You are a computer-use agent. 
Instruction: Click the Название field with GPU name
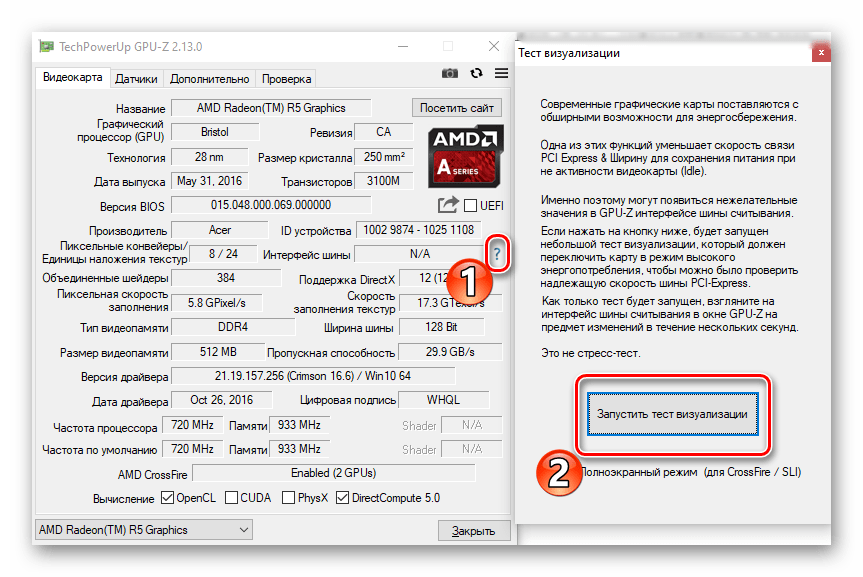(271, 108)
